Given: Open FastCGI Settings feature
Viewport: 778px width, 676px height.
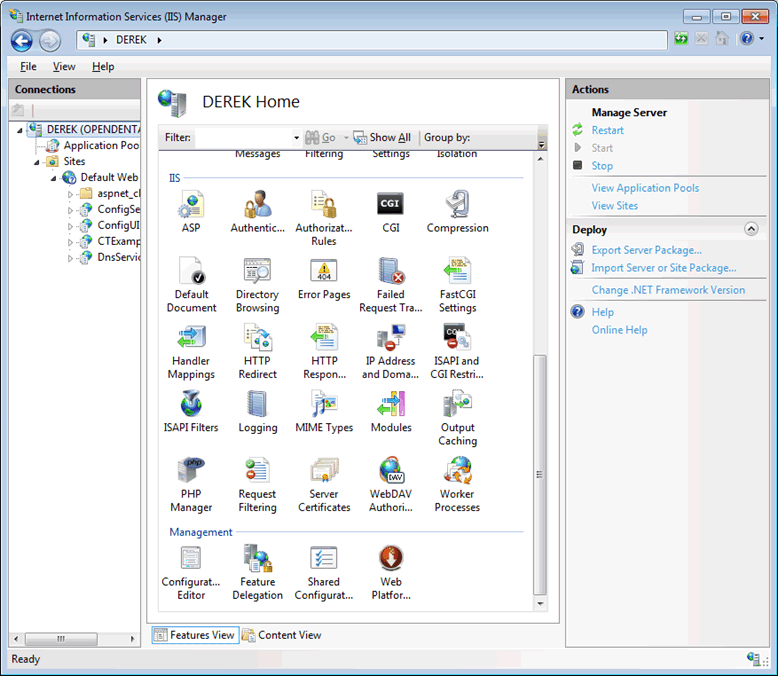Looking at the screenshot, I should [457, 285].
